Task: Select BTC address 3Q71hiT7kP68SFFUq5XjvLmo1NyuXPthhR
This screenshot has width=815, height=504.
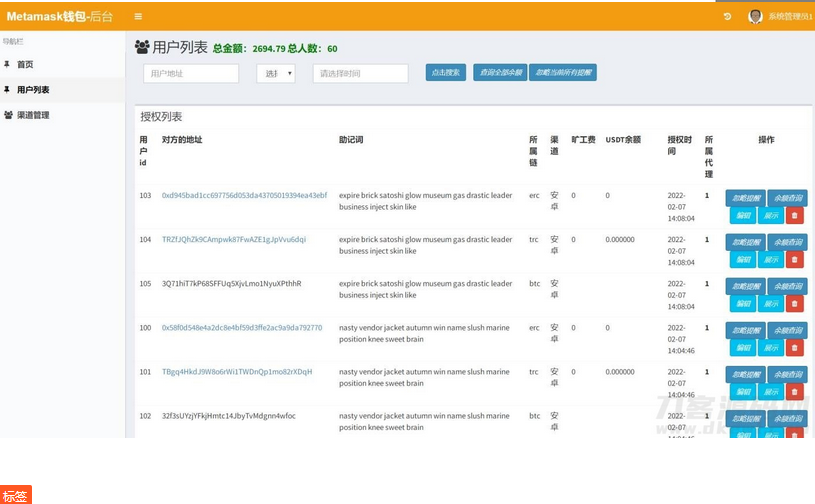Action: 231,284
